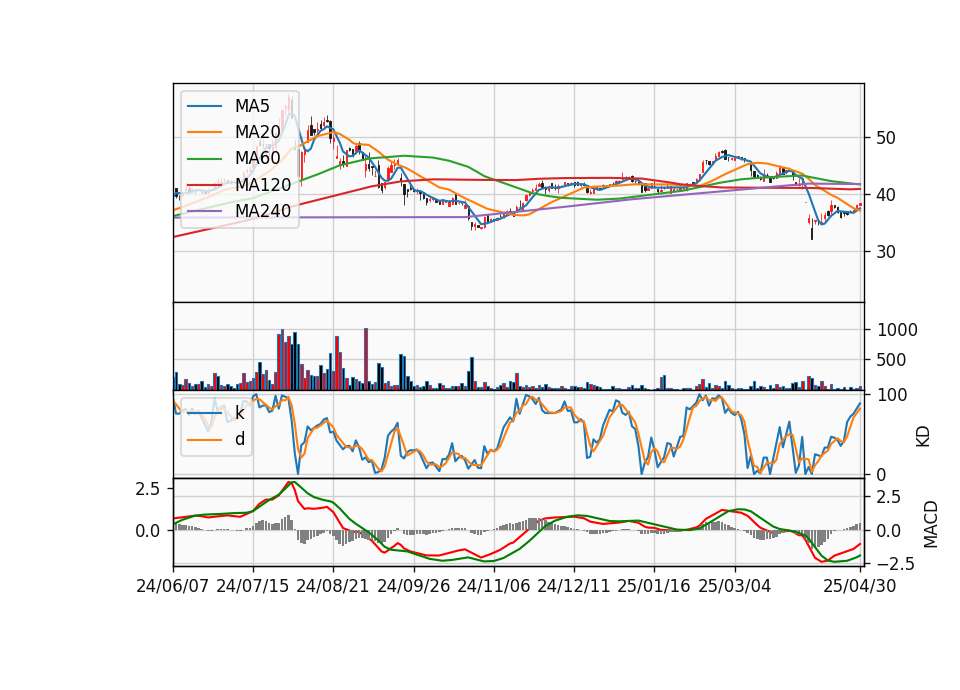Click the volume axis value 500
The image size is (960, 690).
coord(891,360)
